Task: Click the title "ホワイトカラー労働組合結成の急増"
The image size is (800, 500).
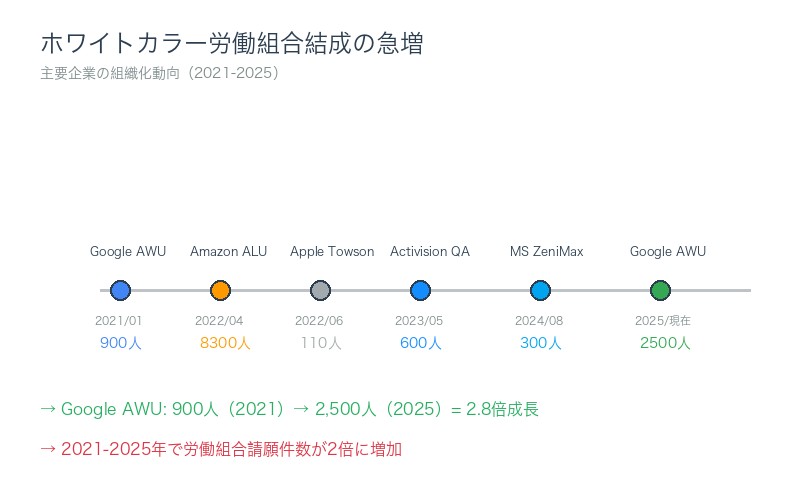Action: tap(231, 44)
